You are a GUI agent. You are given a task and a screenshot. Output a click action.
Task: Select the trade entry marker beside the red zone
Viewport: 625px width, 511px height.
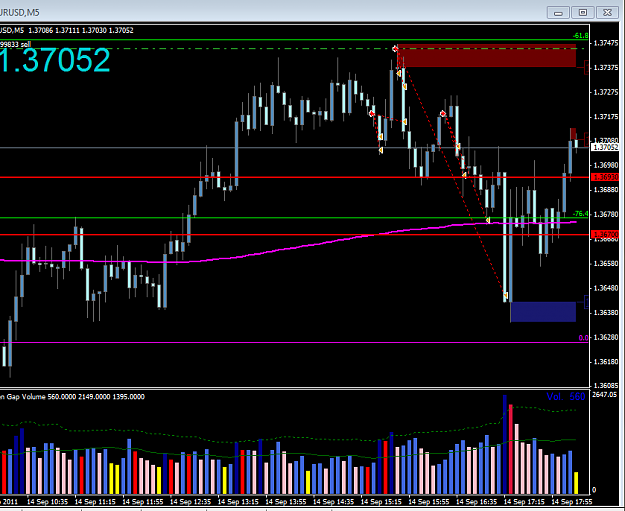[395, 49]
